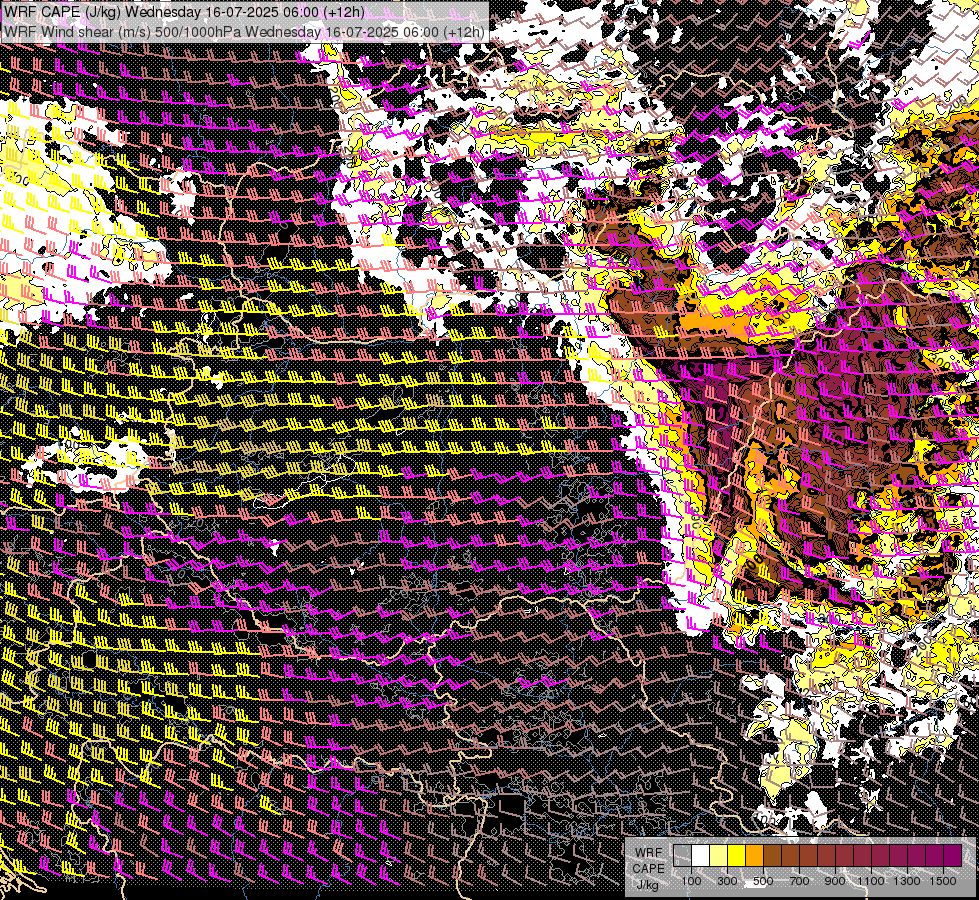Select the bright yellow legend swatch after 300
The height and width of the screenshot is (900, 979).
(x=736, y=856)
